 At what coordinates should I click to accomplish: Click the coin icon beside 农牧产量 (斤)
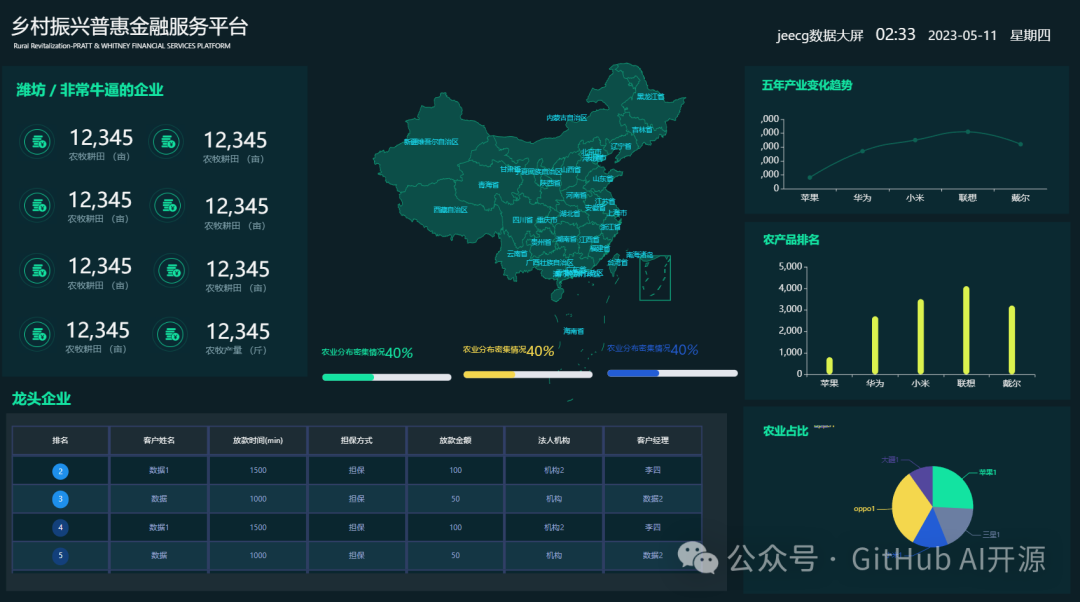tap(168, 335)
